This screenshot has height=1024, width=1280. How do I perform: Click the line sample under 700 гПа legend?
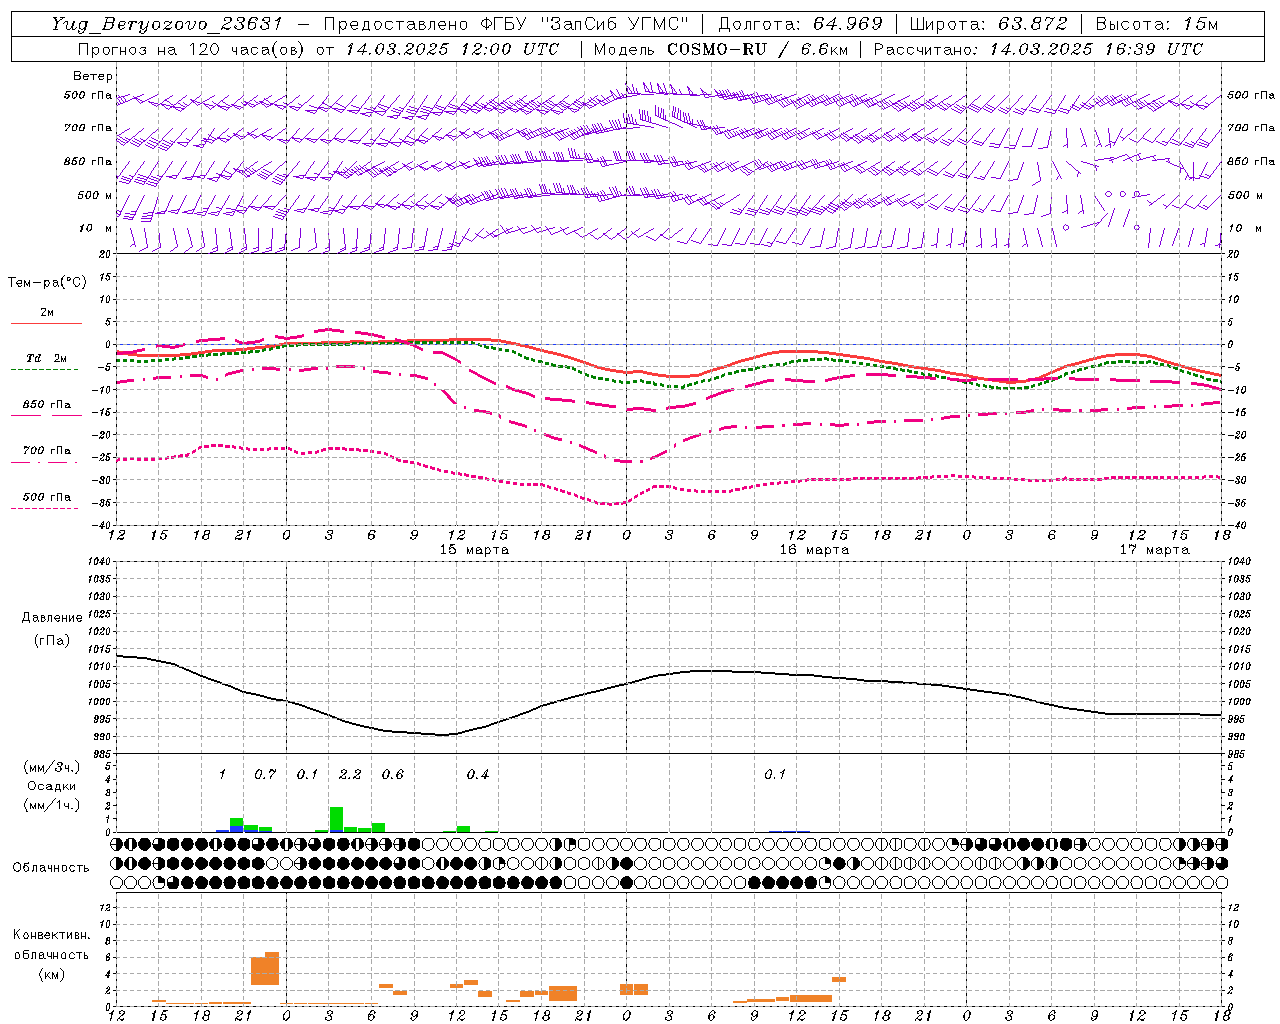pos(44,462)
